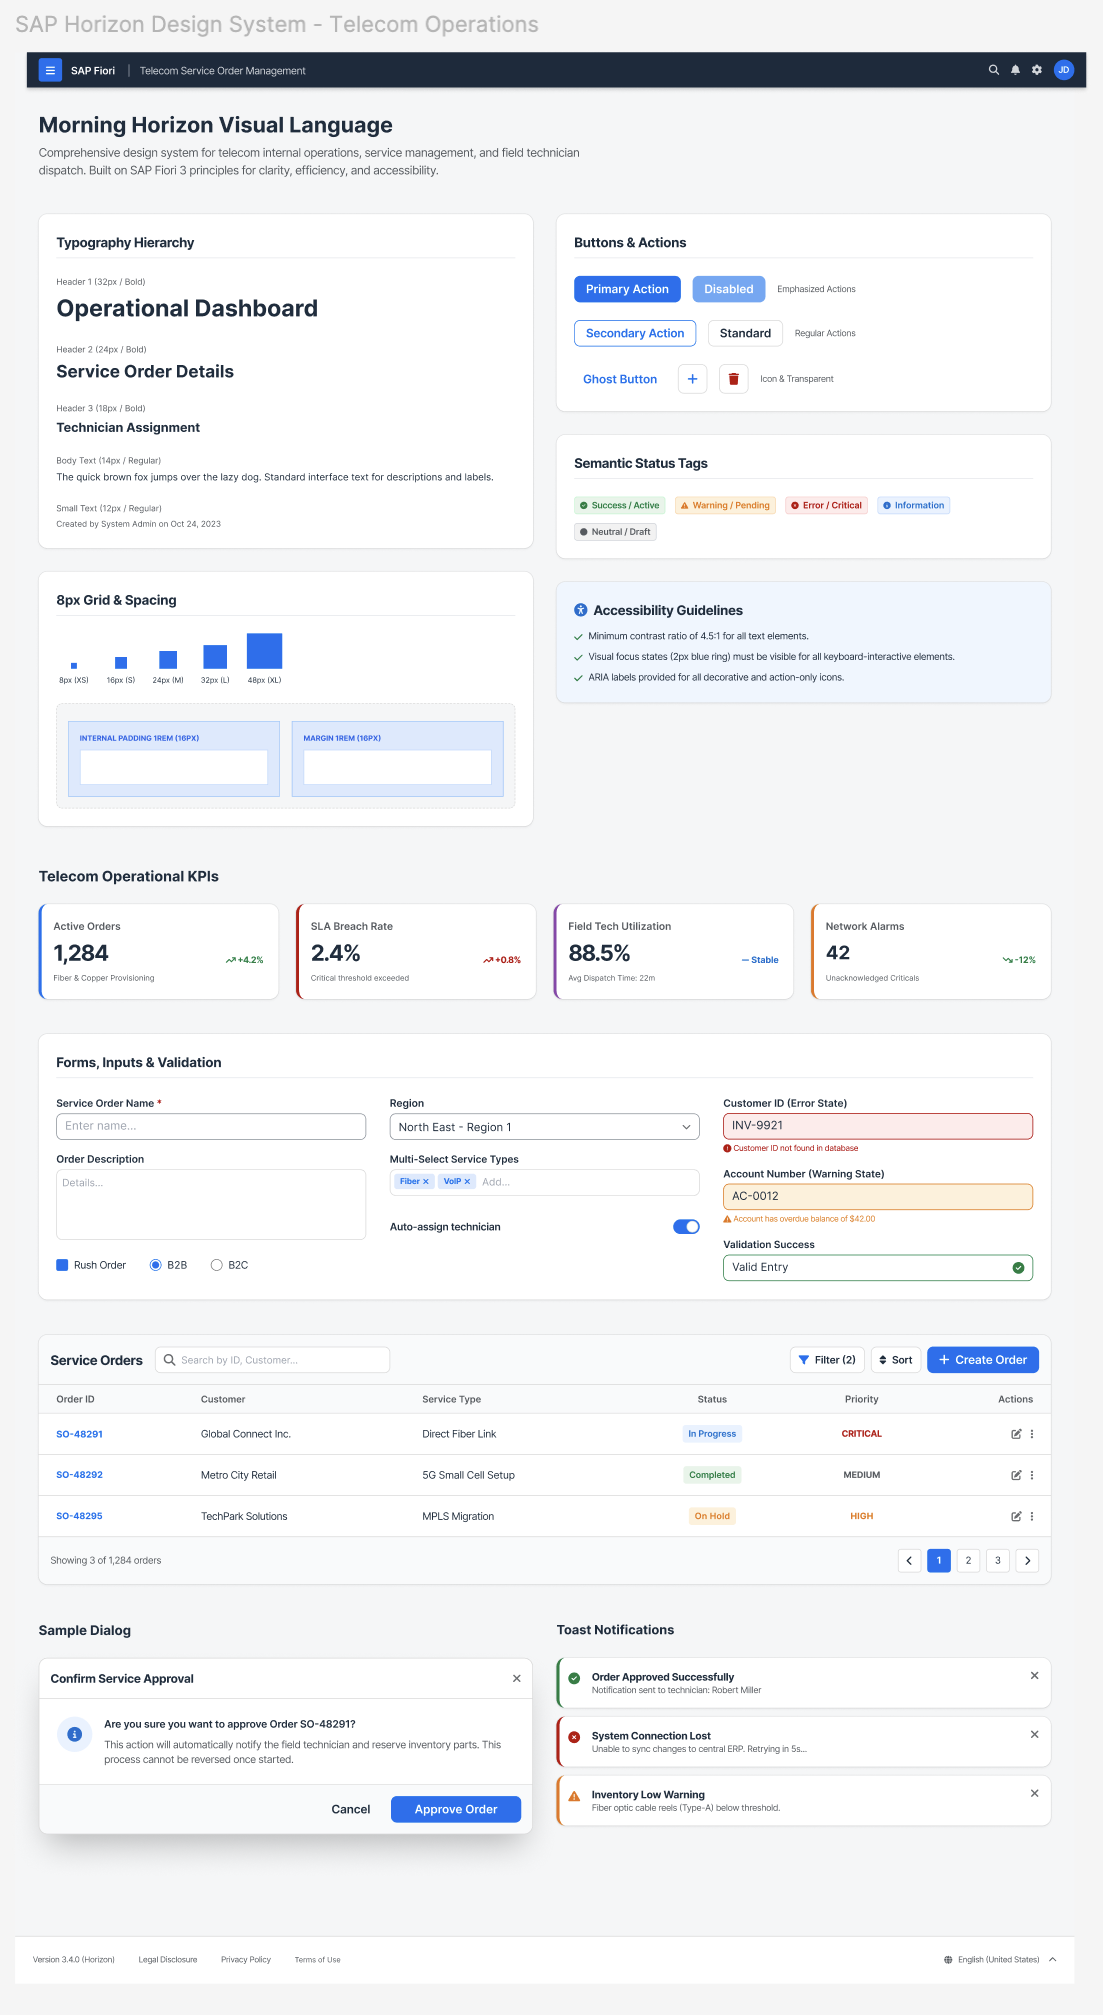Toggle the Rush Order checkbox
Screen dimensions: 1103x2015
[62, 1265]
